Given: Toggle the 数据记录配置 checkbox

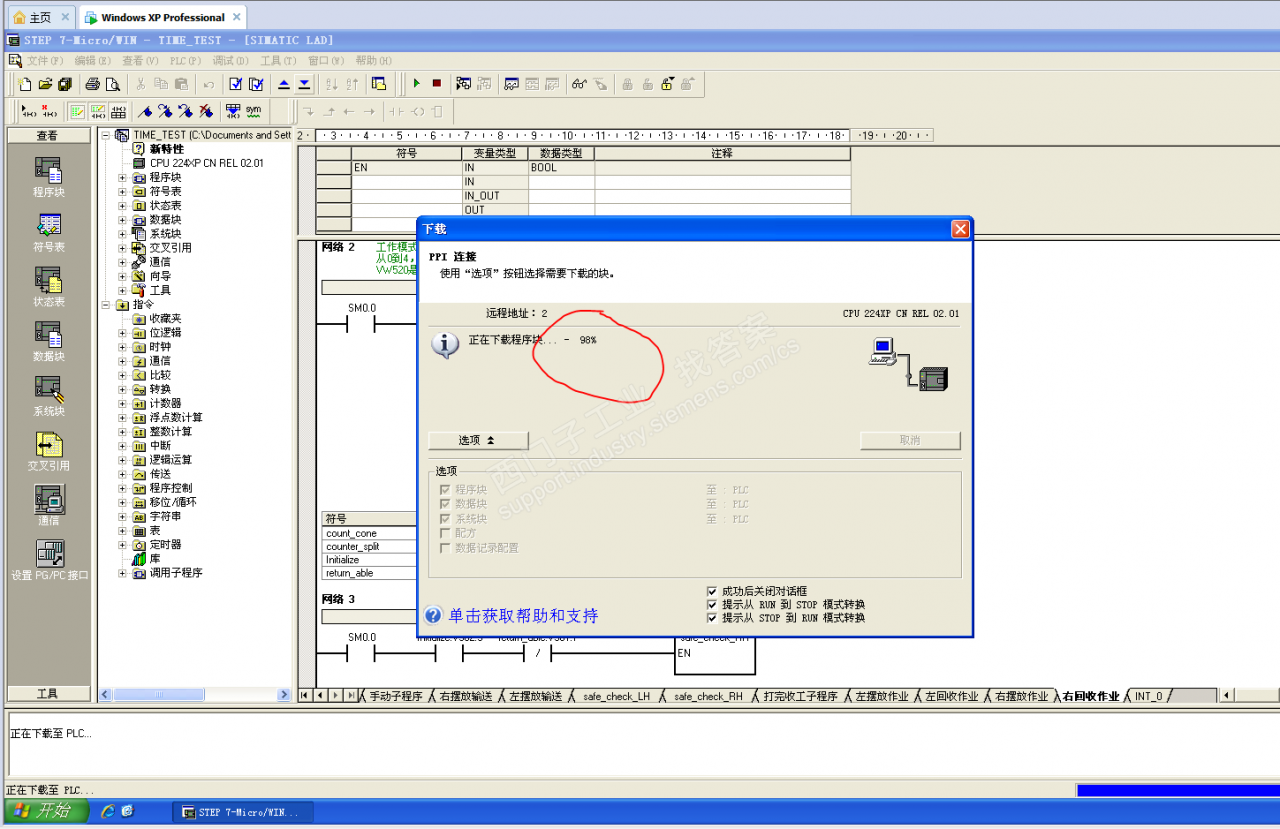Looking at the screenshot, I should click(x=444, y=548).
